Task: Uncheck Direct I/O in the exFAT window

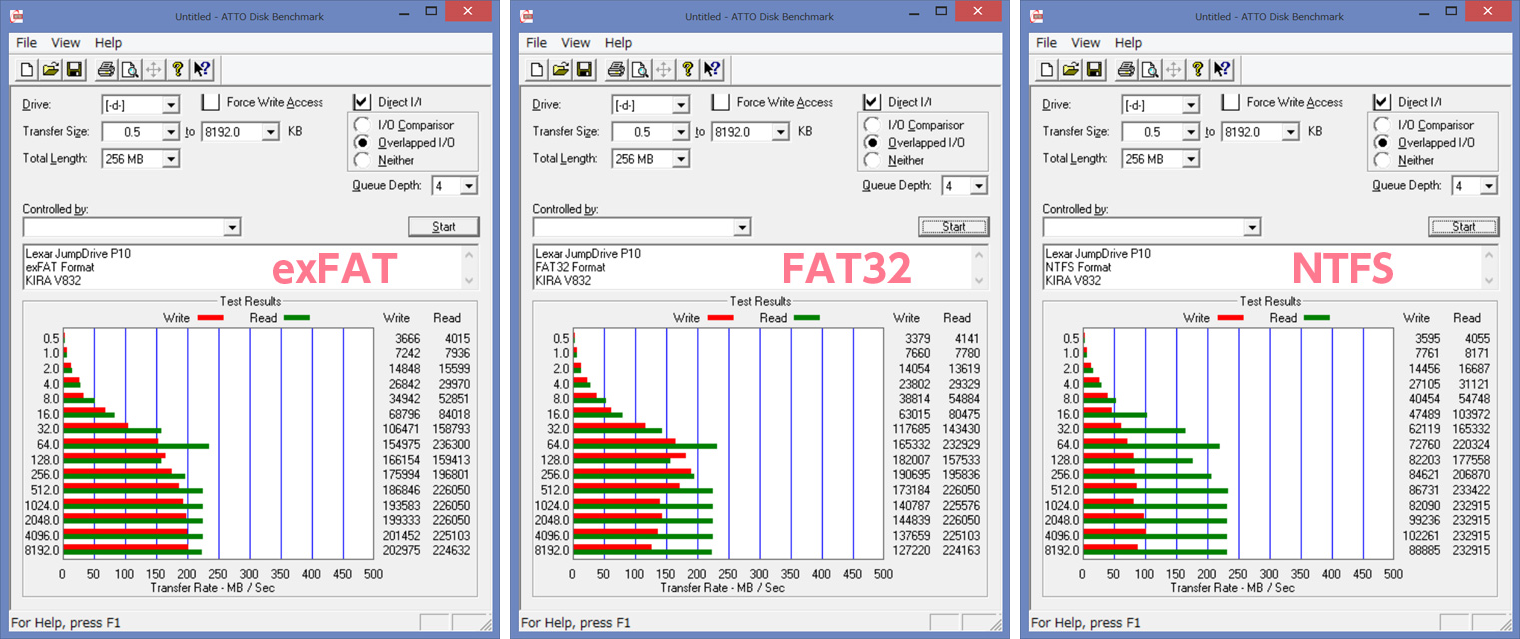Action: click(x=361, y=102)
